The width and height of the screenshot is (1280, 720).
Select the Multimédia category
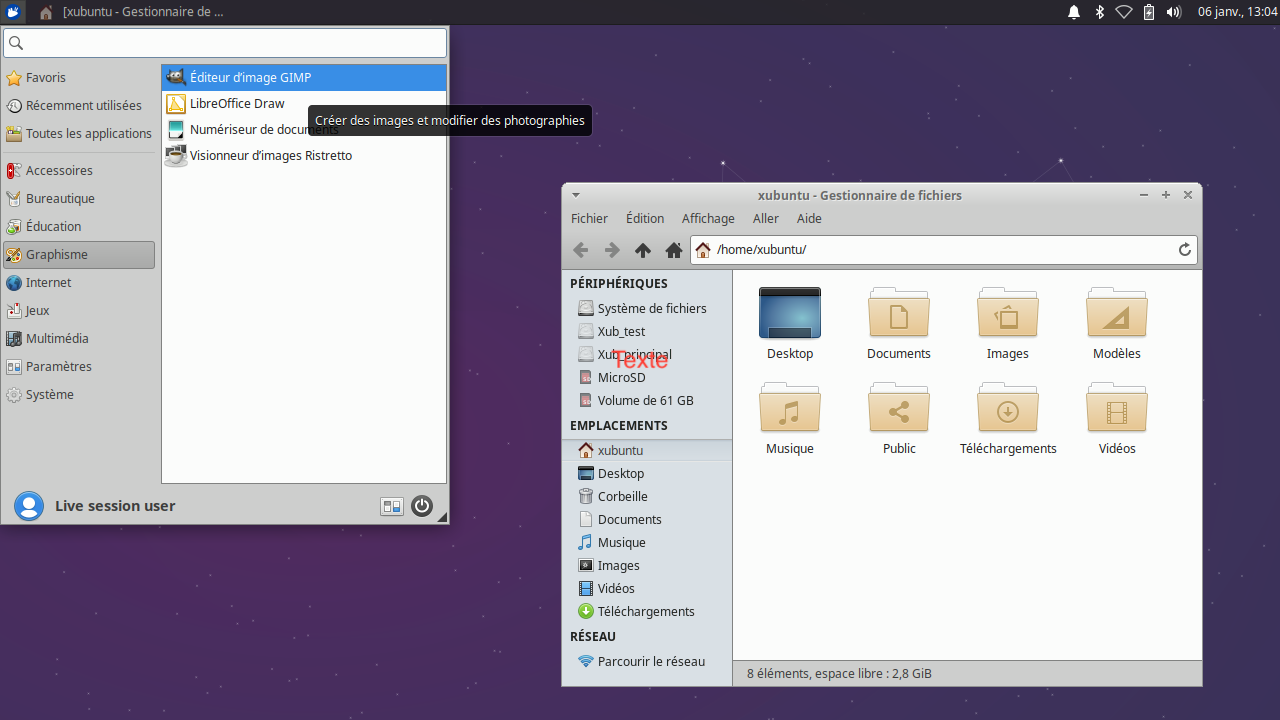(57, 339)
